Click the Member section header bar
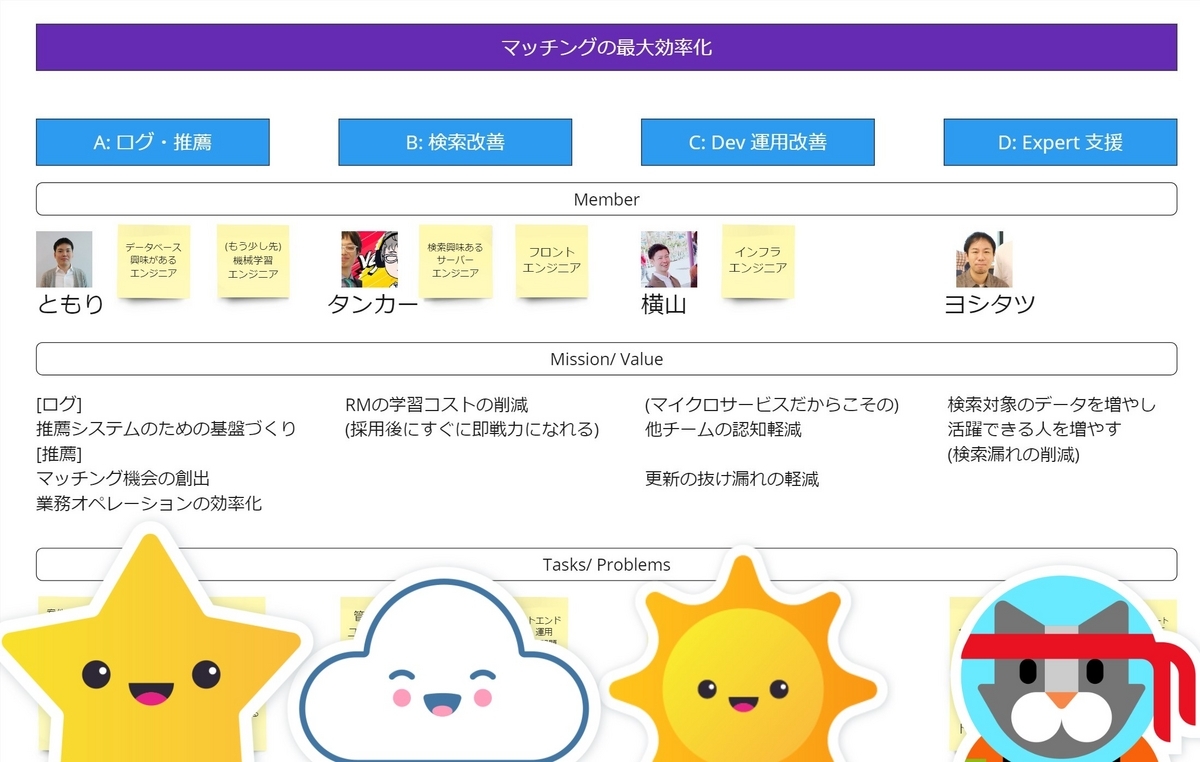1200x762 pixels. [606, 199]
